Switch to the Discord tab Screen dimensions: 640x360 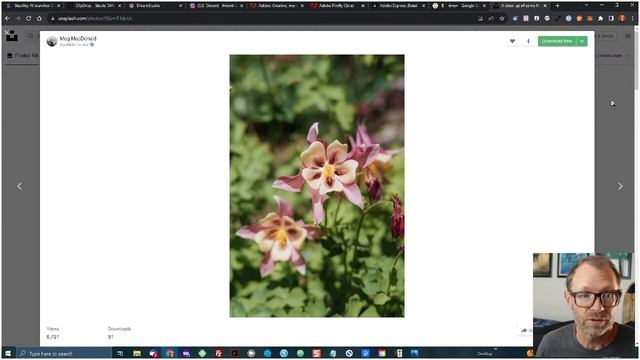[x=216, y=6]
